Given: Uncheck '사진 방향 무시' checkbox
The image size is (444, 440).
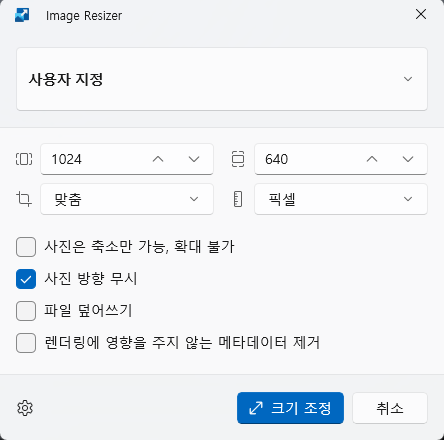Looking at the screenshot, I should [26, 279].
